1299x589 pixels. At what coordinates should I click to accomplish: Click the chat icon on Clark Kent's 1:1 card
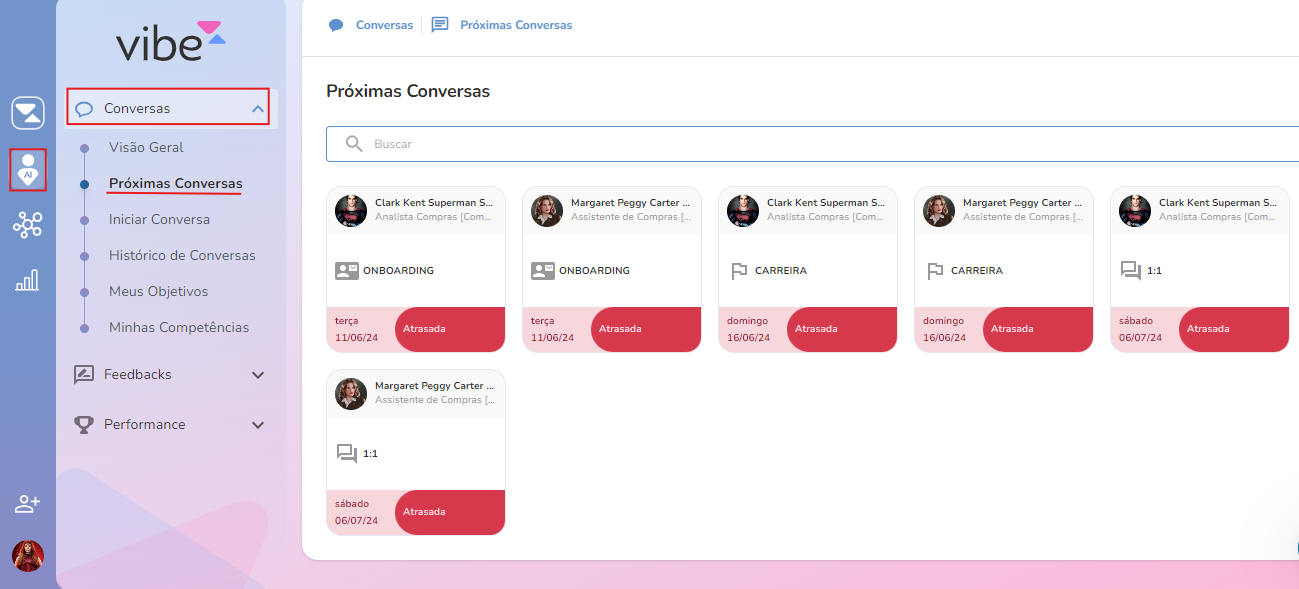pos(1131,271)
